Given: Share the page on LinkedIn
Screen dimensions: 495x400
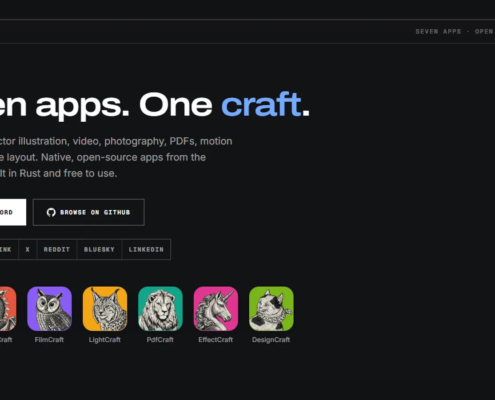Looking at the screenshot, I should (146, 249).
